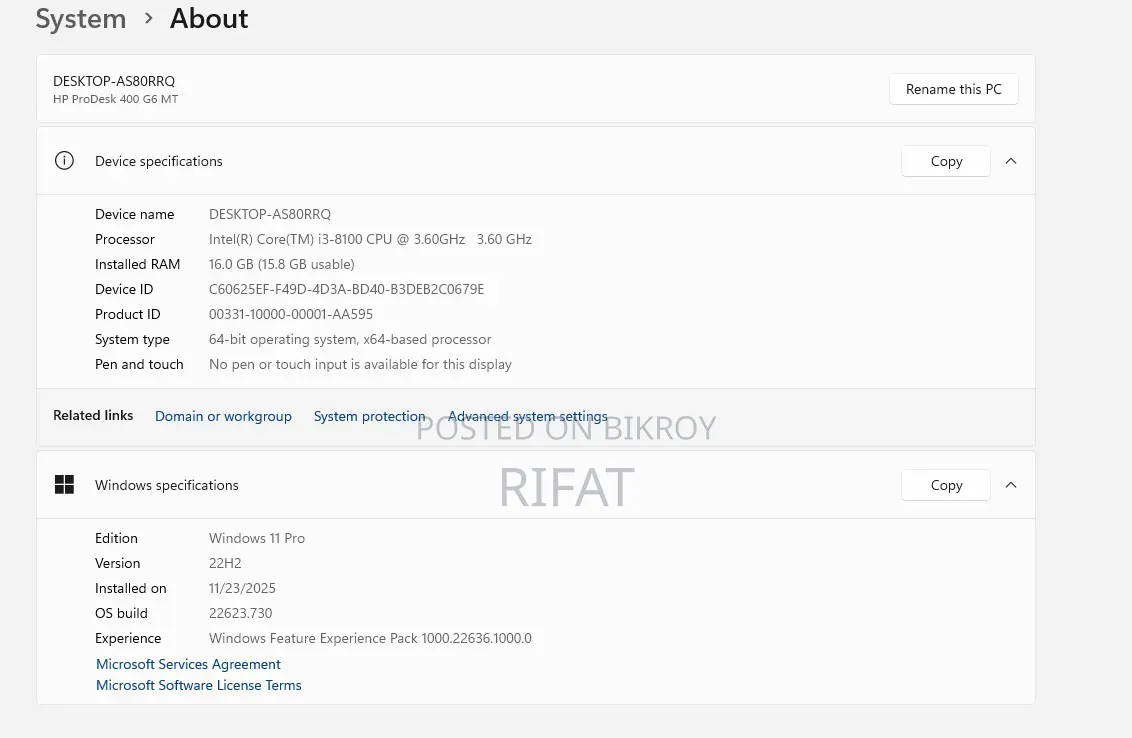Open Microsoft Services Agreement link
1132x738 pixels.
click(188, 664)
